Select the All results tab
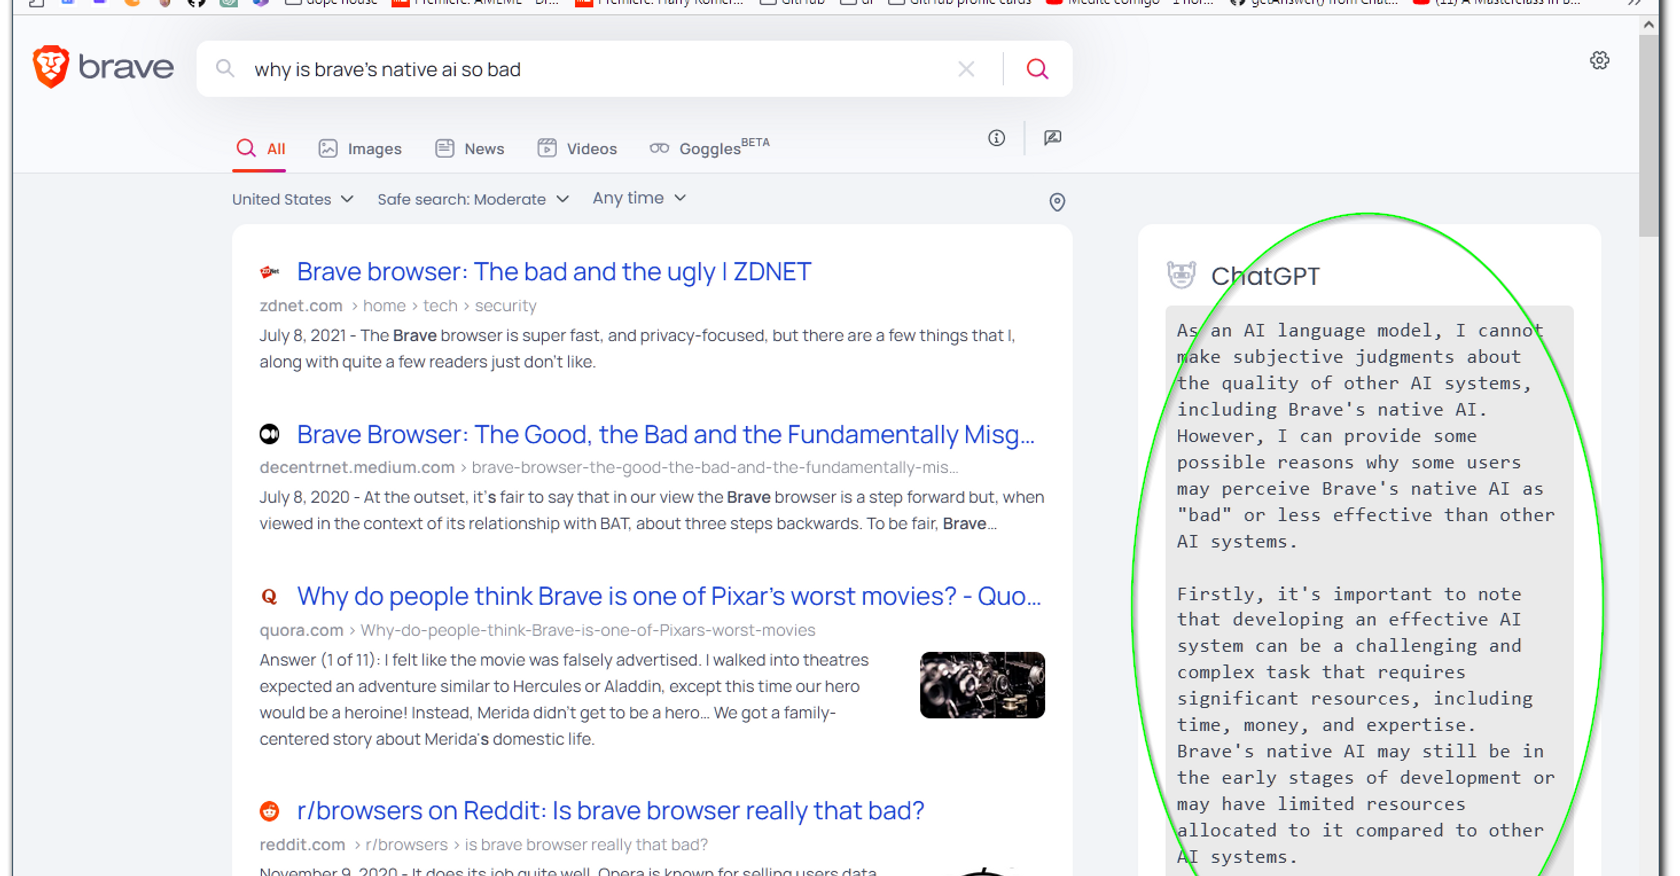 click(261, 148)
